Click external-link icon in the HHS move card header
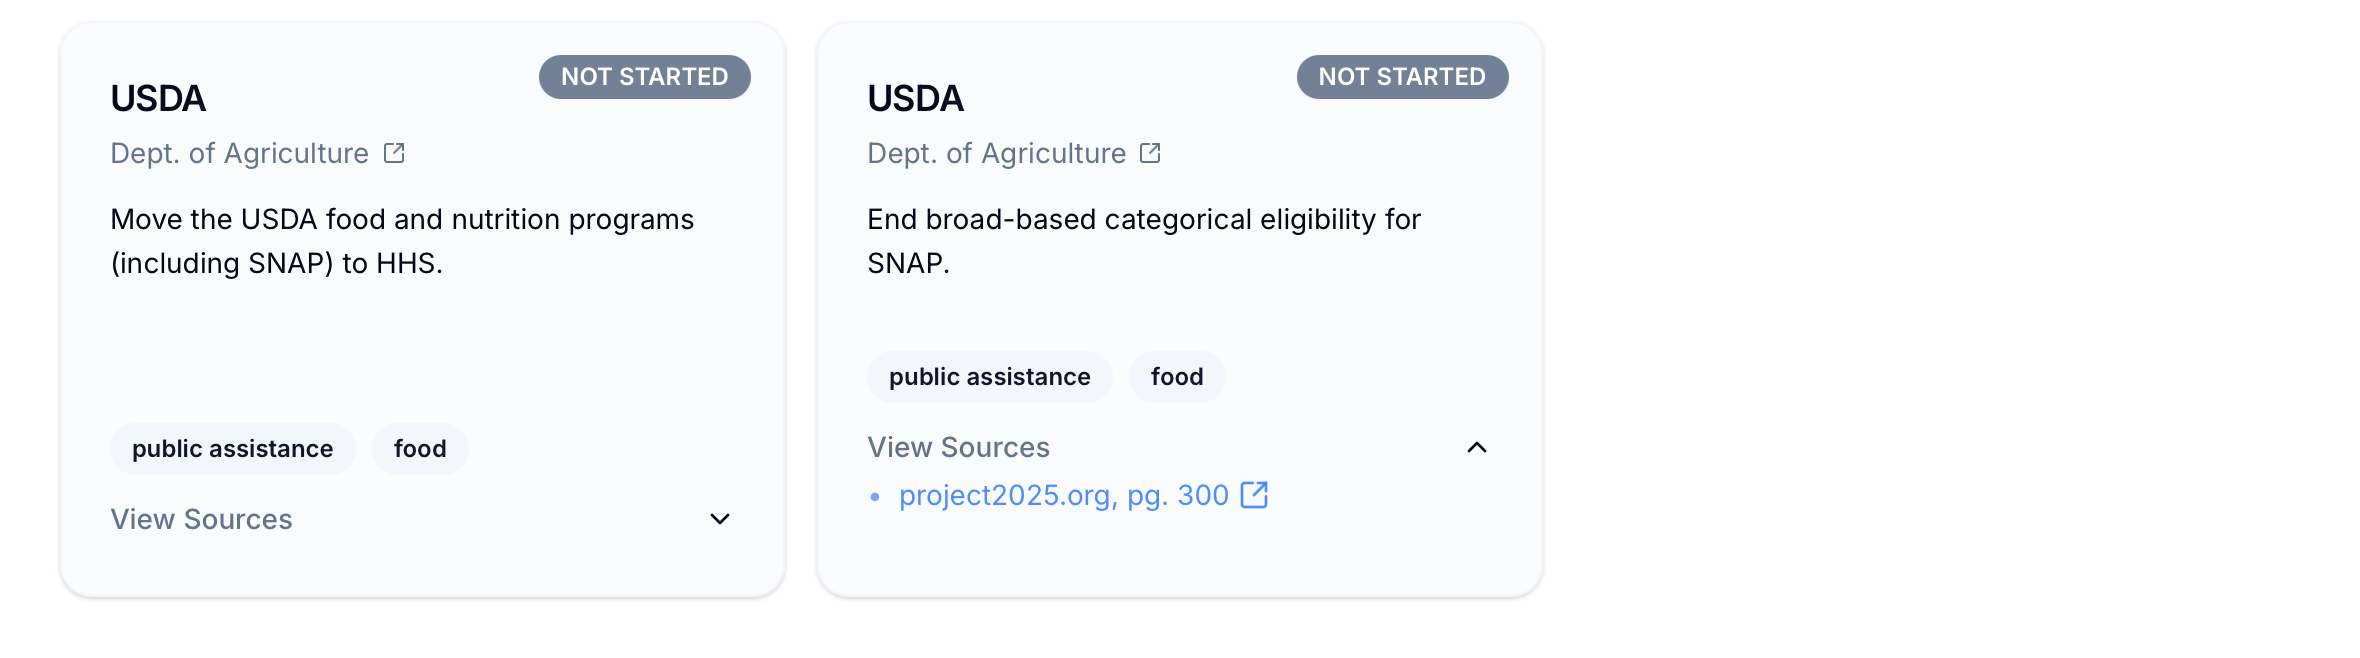 [x=394, y=153]
